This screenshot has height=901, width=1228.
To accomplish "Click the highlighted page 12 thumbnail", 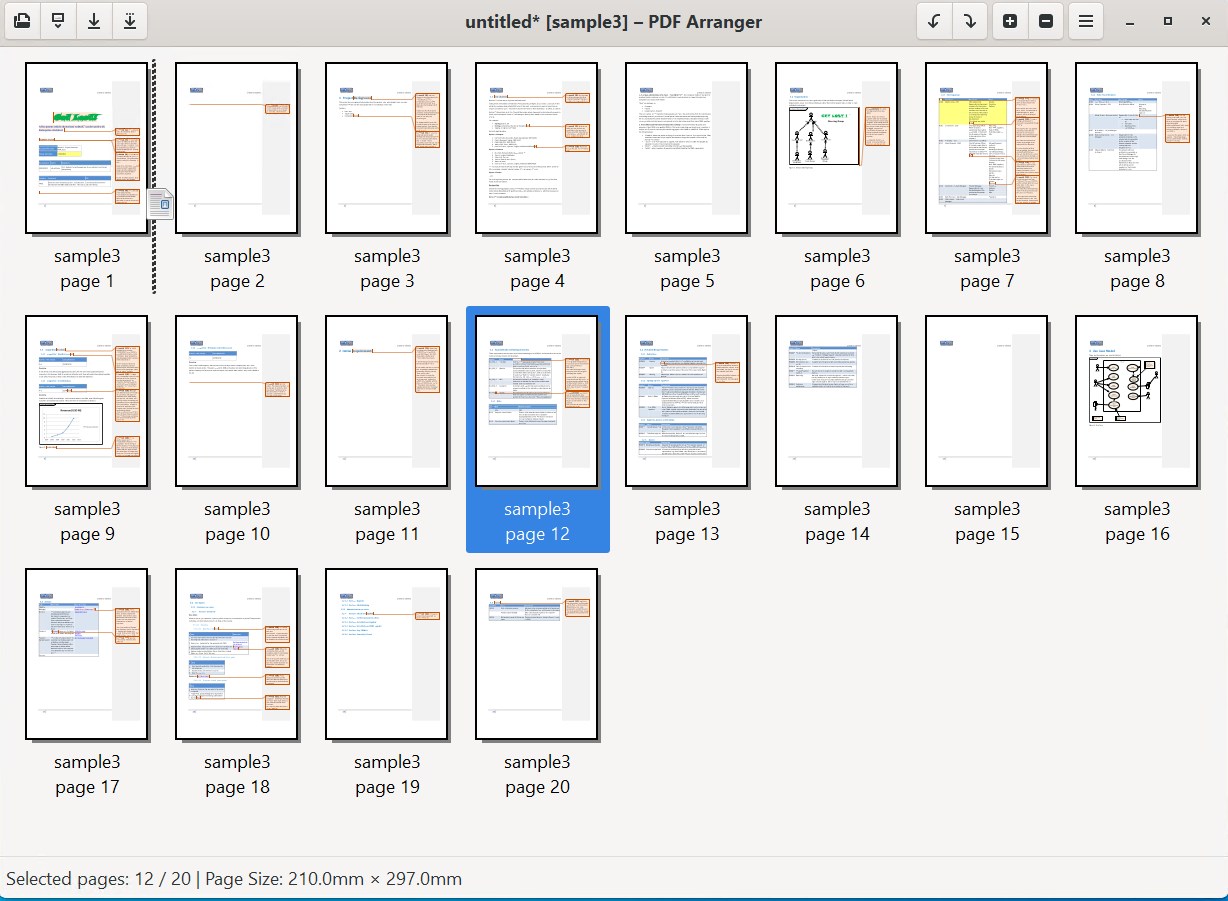I will 537,401.
